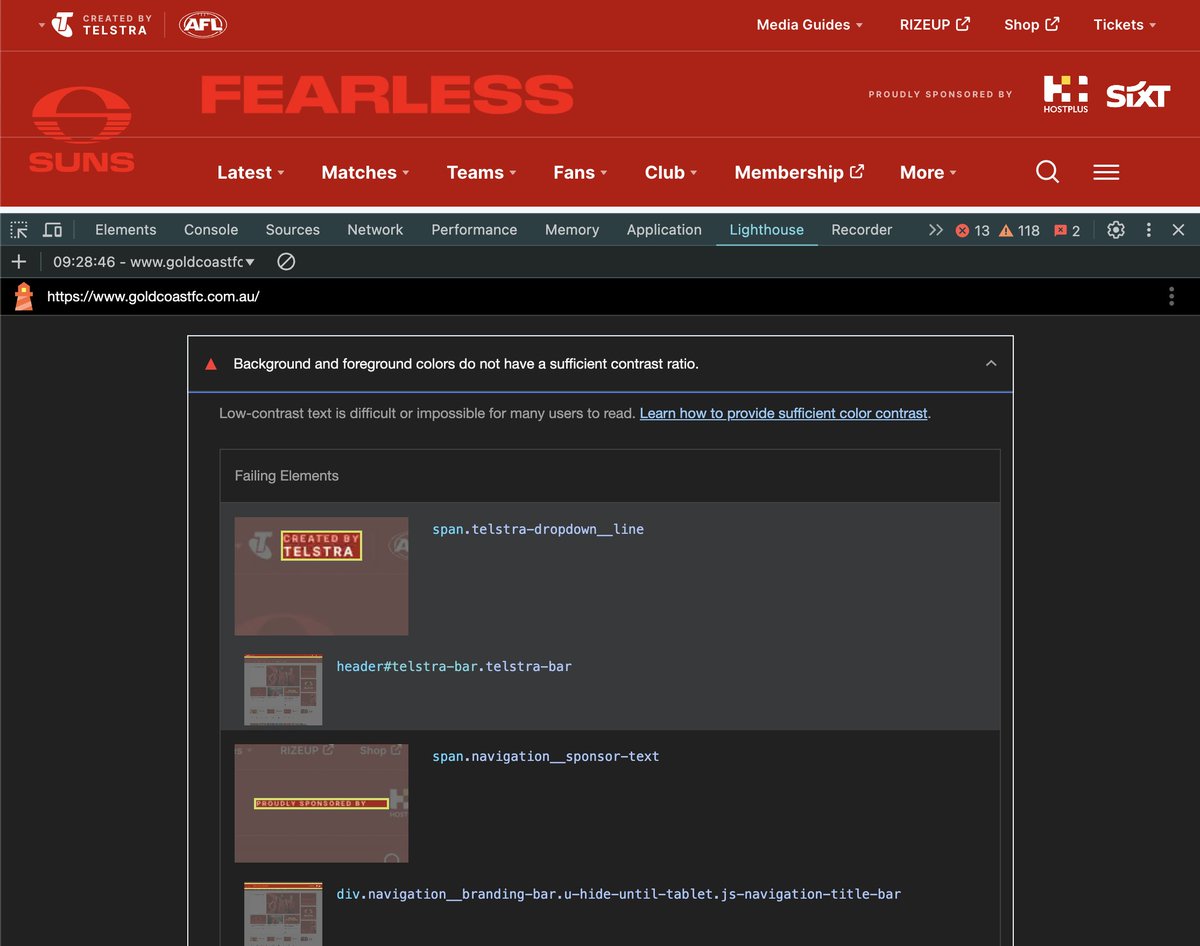Click the Lighthouse logo icon
The width and height of the screenshot is (1200, 946).
[24, 297]
